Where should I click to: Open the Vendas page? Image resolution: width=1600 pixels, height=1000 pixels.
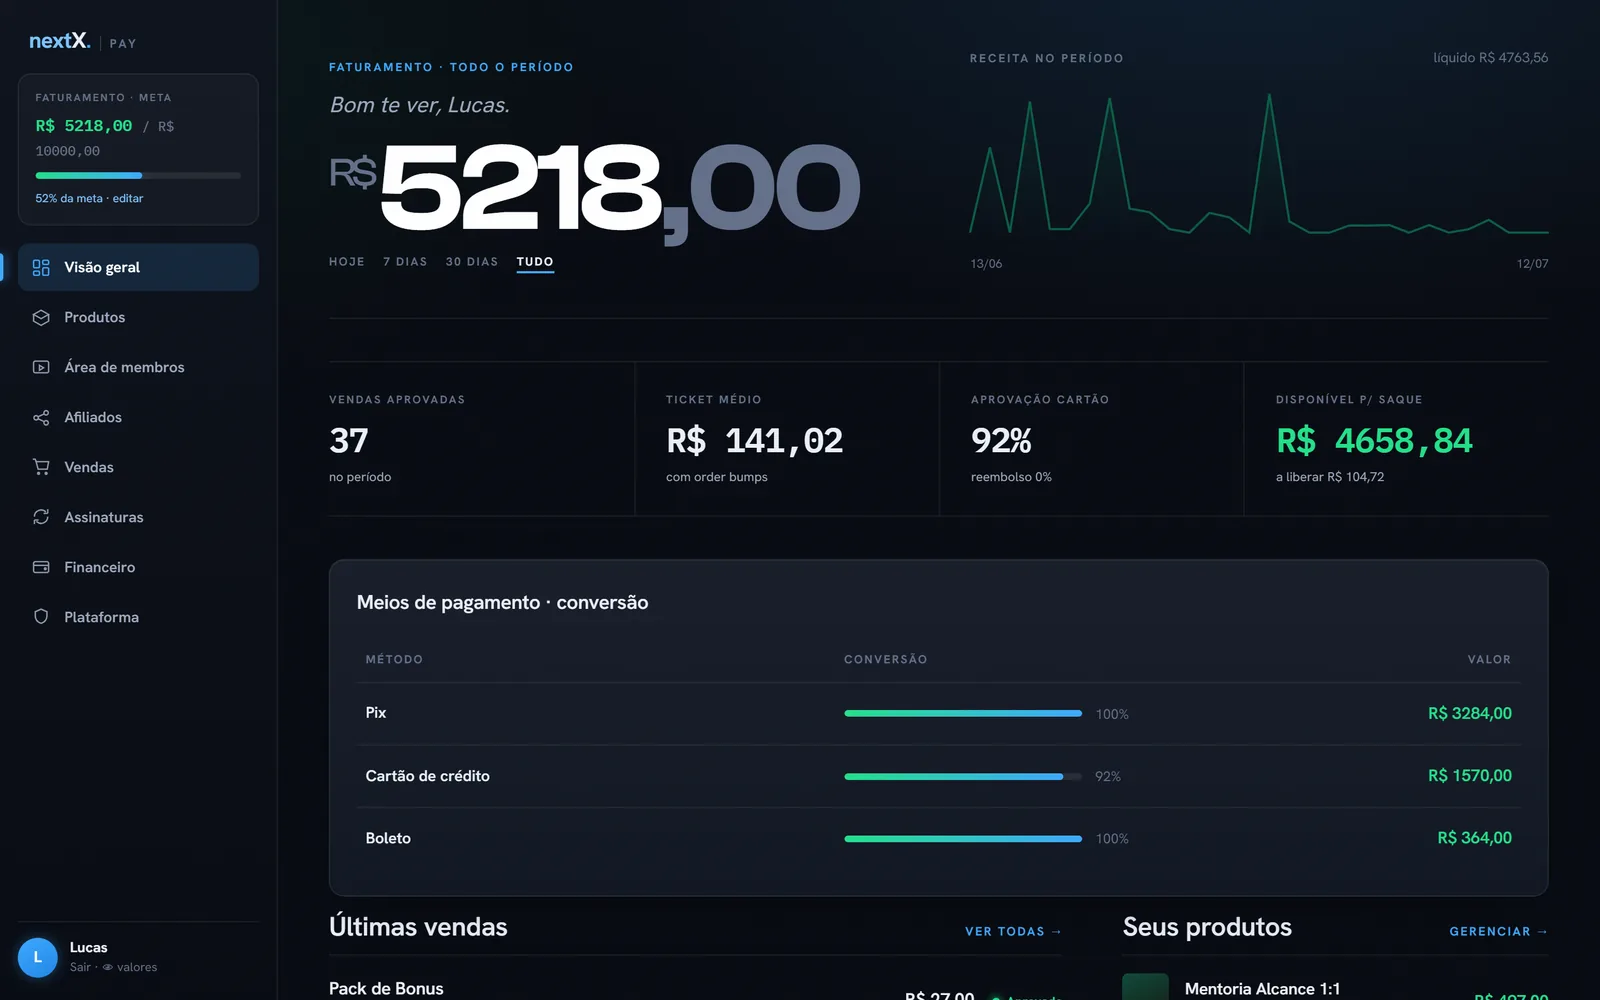click(x=138, y=467)
